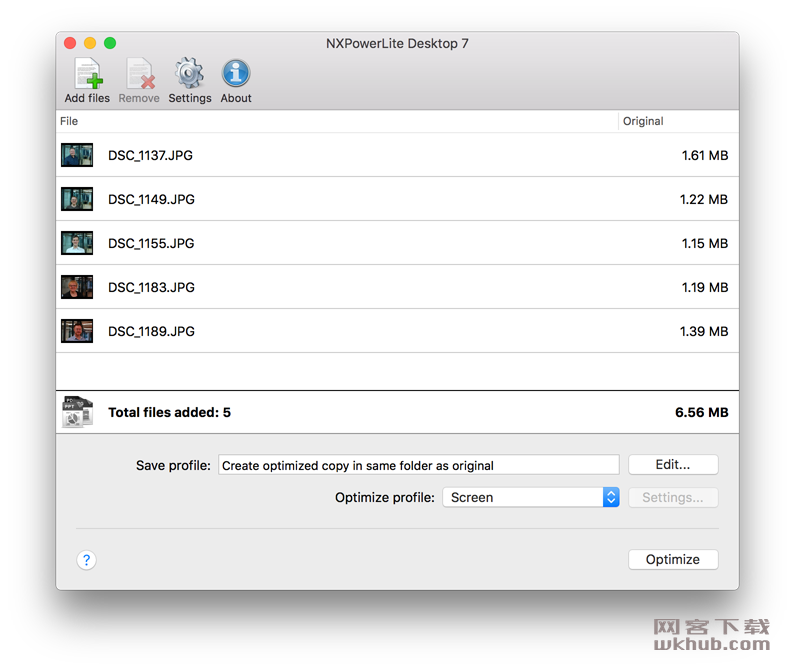The height and width of the screenshot is (670, 795).
Task: Click the Remove file toolbar icon
Action: pyautogui.click(x=140, y=74)
